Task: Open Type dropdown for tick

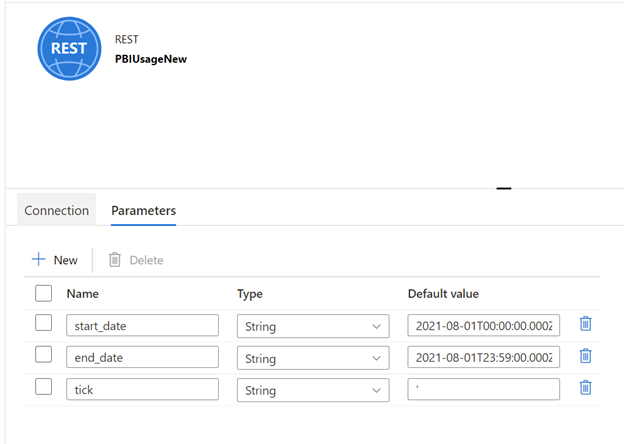Action: 313,390
